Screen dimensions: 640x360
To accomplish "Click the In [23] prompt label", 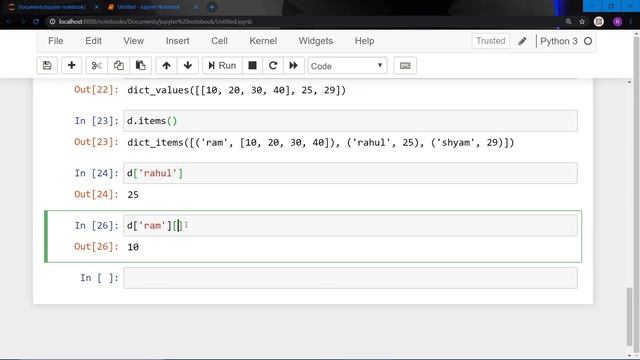I will point(96,121).
